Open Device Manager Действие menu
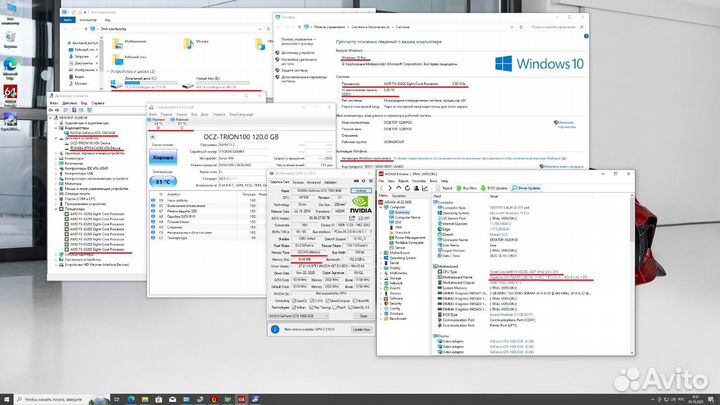This screenshot has height=405, width=720. 69,103
